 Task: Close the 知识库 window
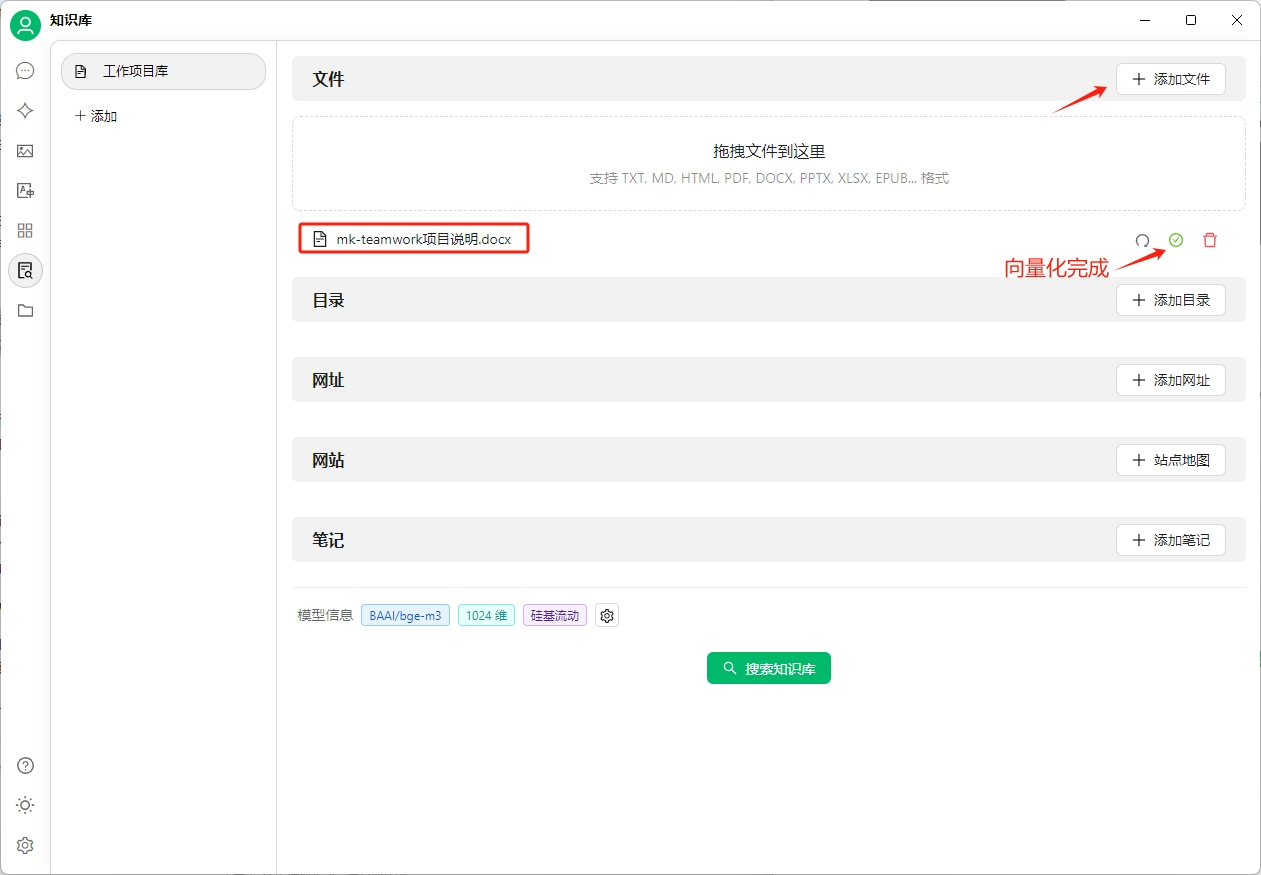pos(1237,20)
